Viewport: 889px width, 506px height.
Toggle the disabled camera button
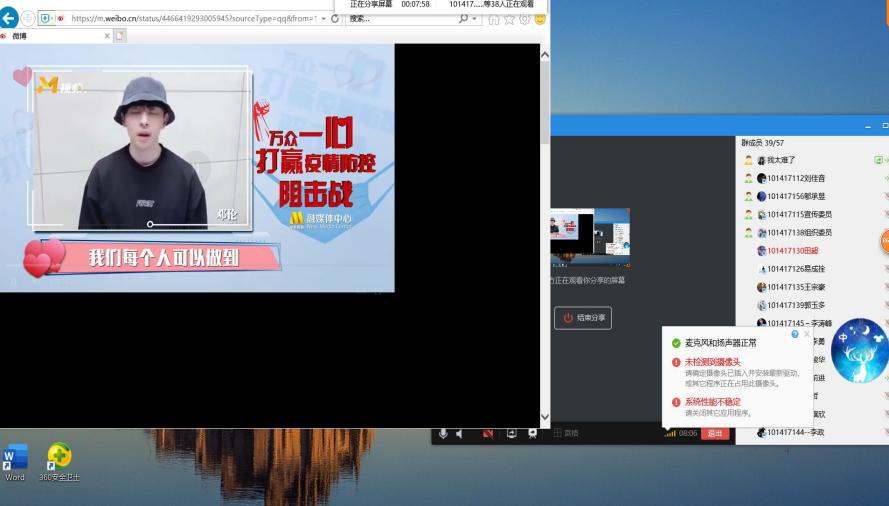(x=488, y=434)
